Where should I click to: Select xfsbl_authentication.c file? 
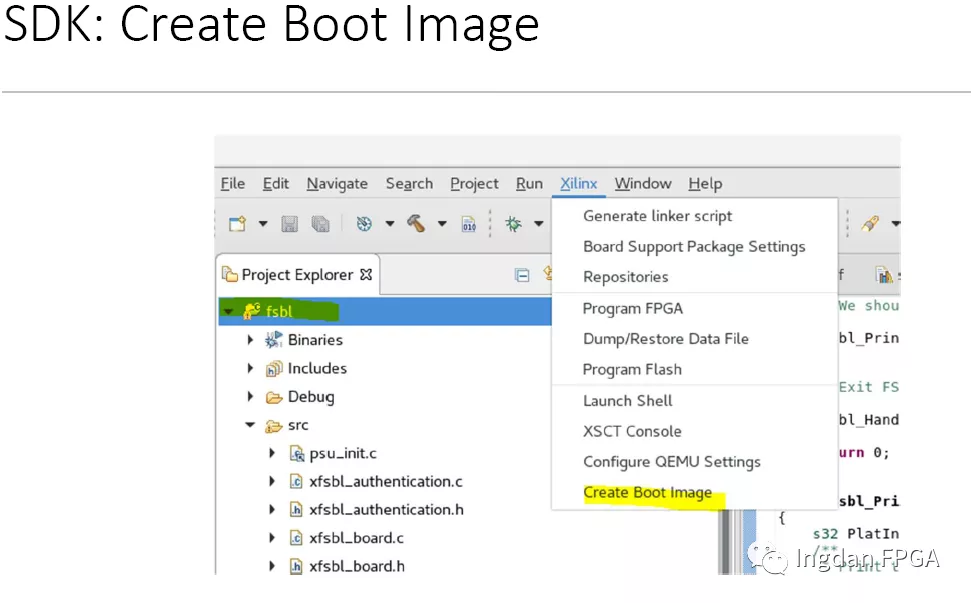pyautogui.click(x=386, y=482)
